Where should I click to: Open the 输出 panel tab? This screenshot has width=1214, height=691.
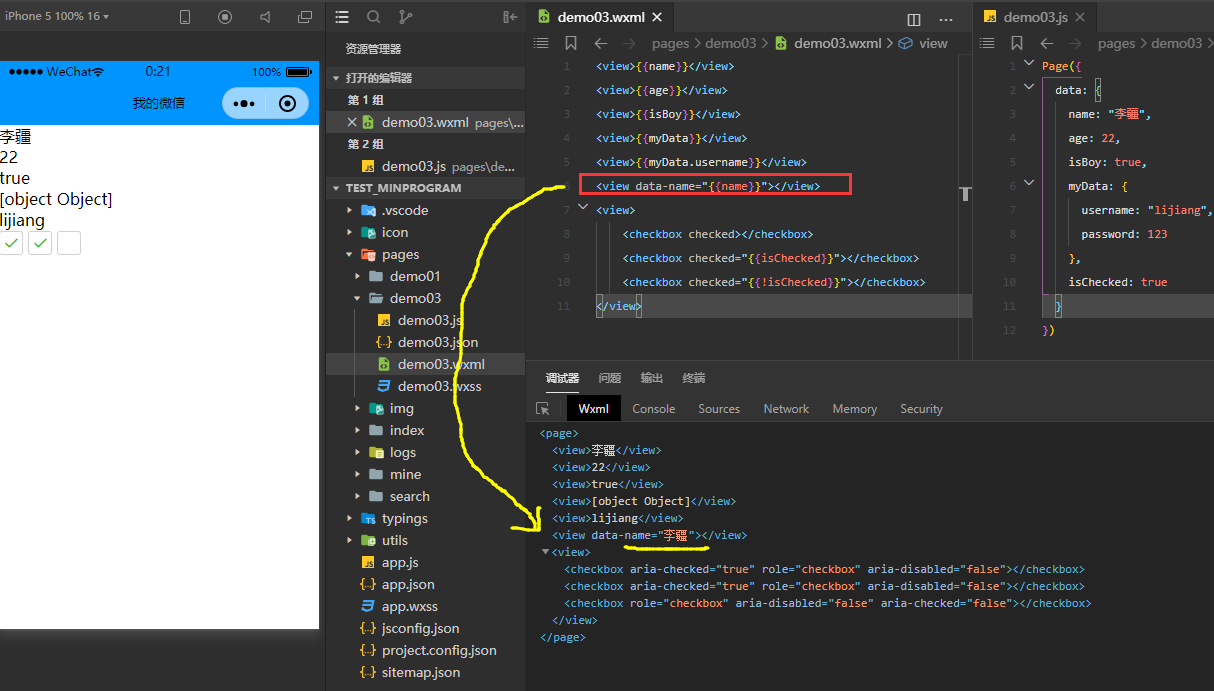click(652, 378)
